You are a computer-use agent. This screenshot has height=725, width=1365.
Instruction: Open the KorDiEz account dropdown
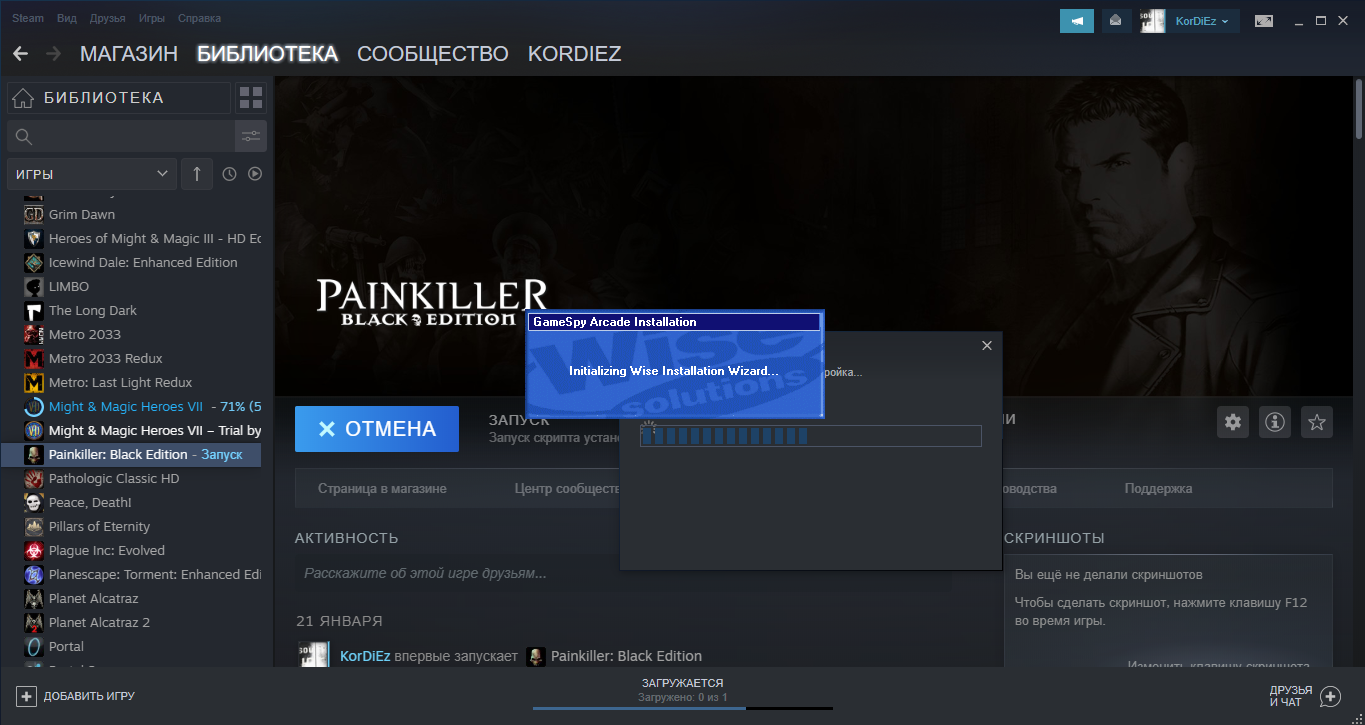pyautogui.click(x=1203, y=20)
